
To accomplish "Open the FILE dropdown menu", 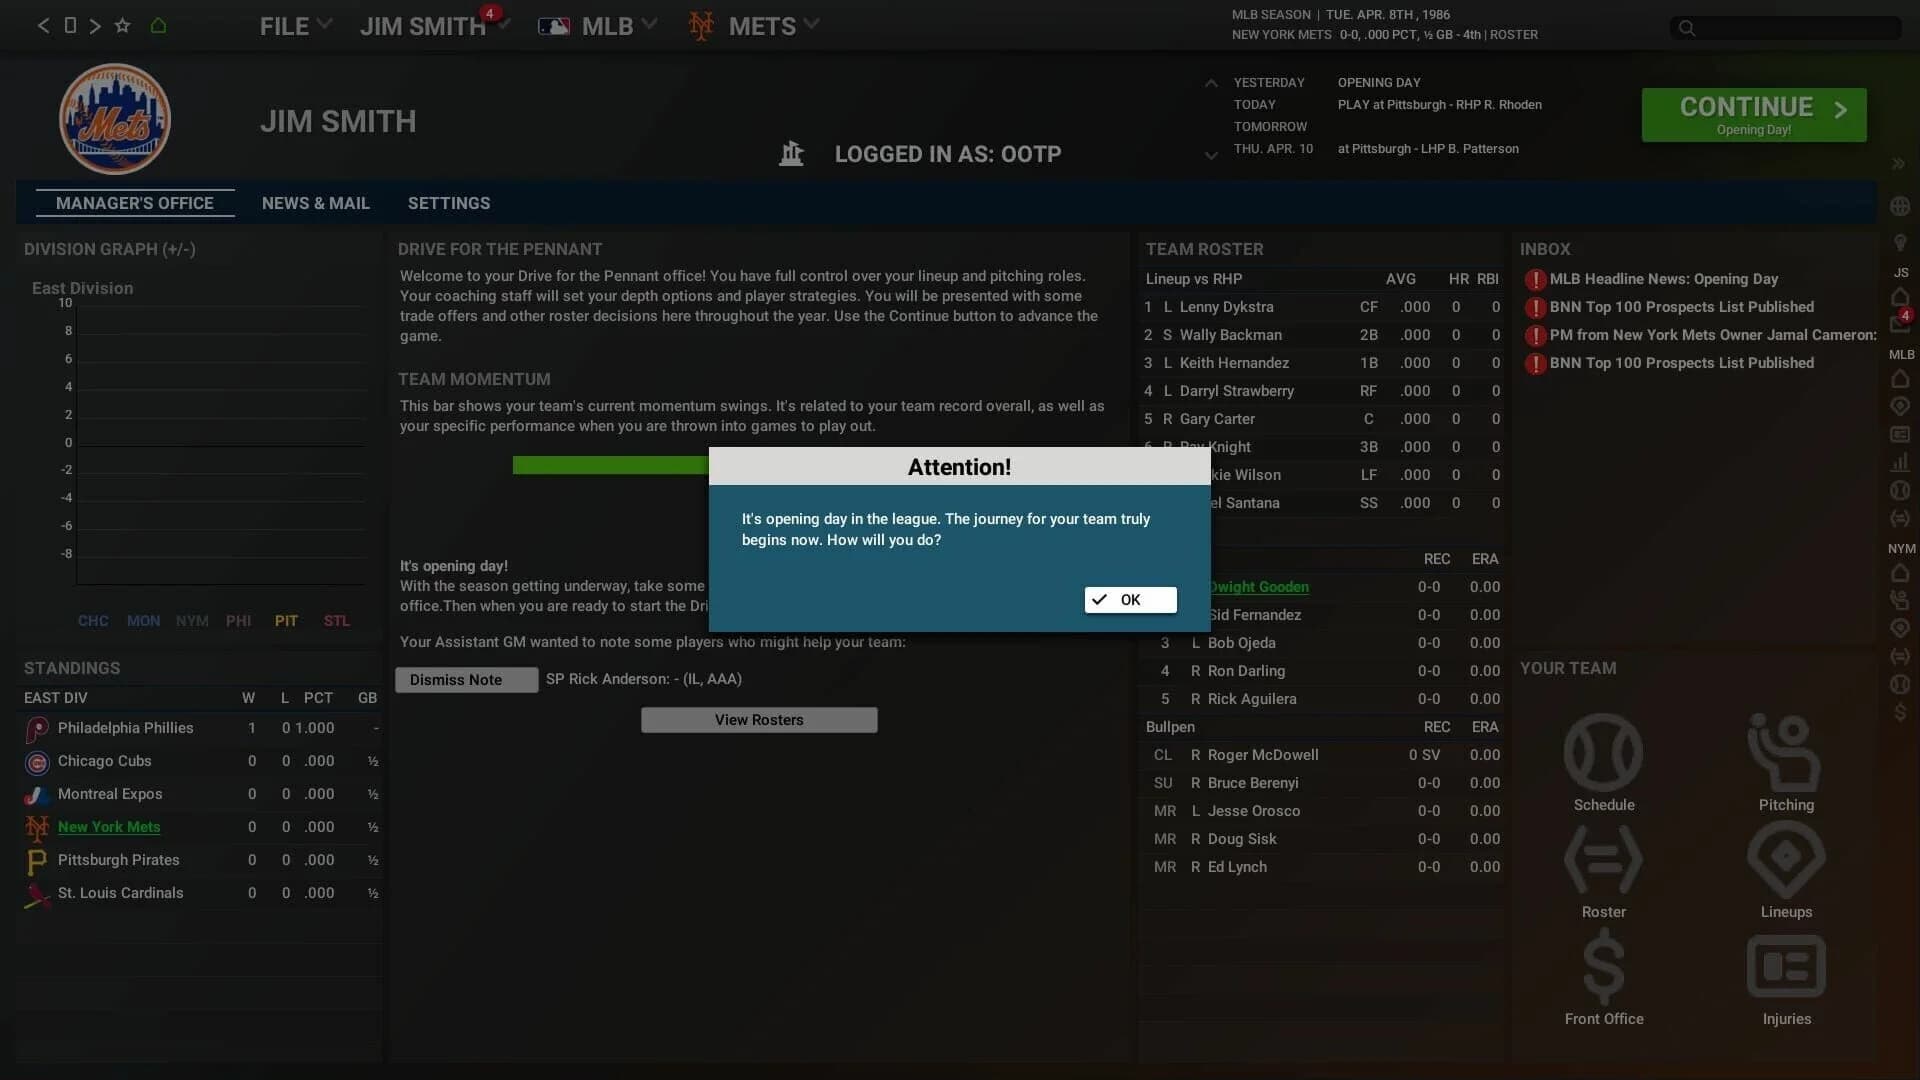I will (293, 26).
